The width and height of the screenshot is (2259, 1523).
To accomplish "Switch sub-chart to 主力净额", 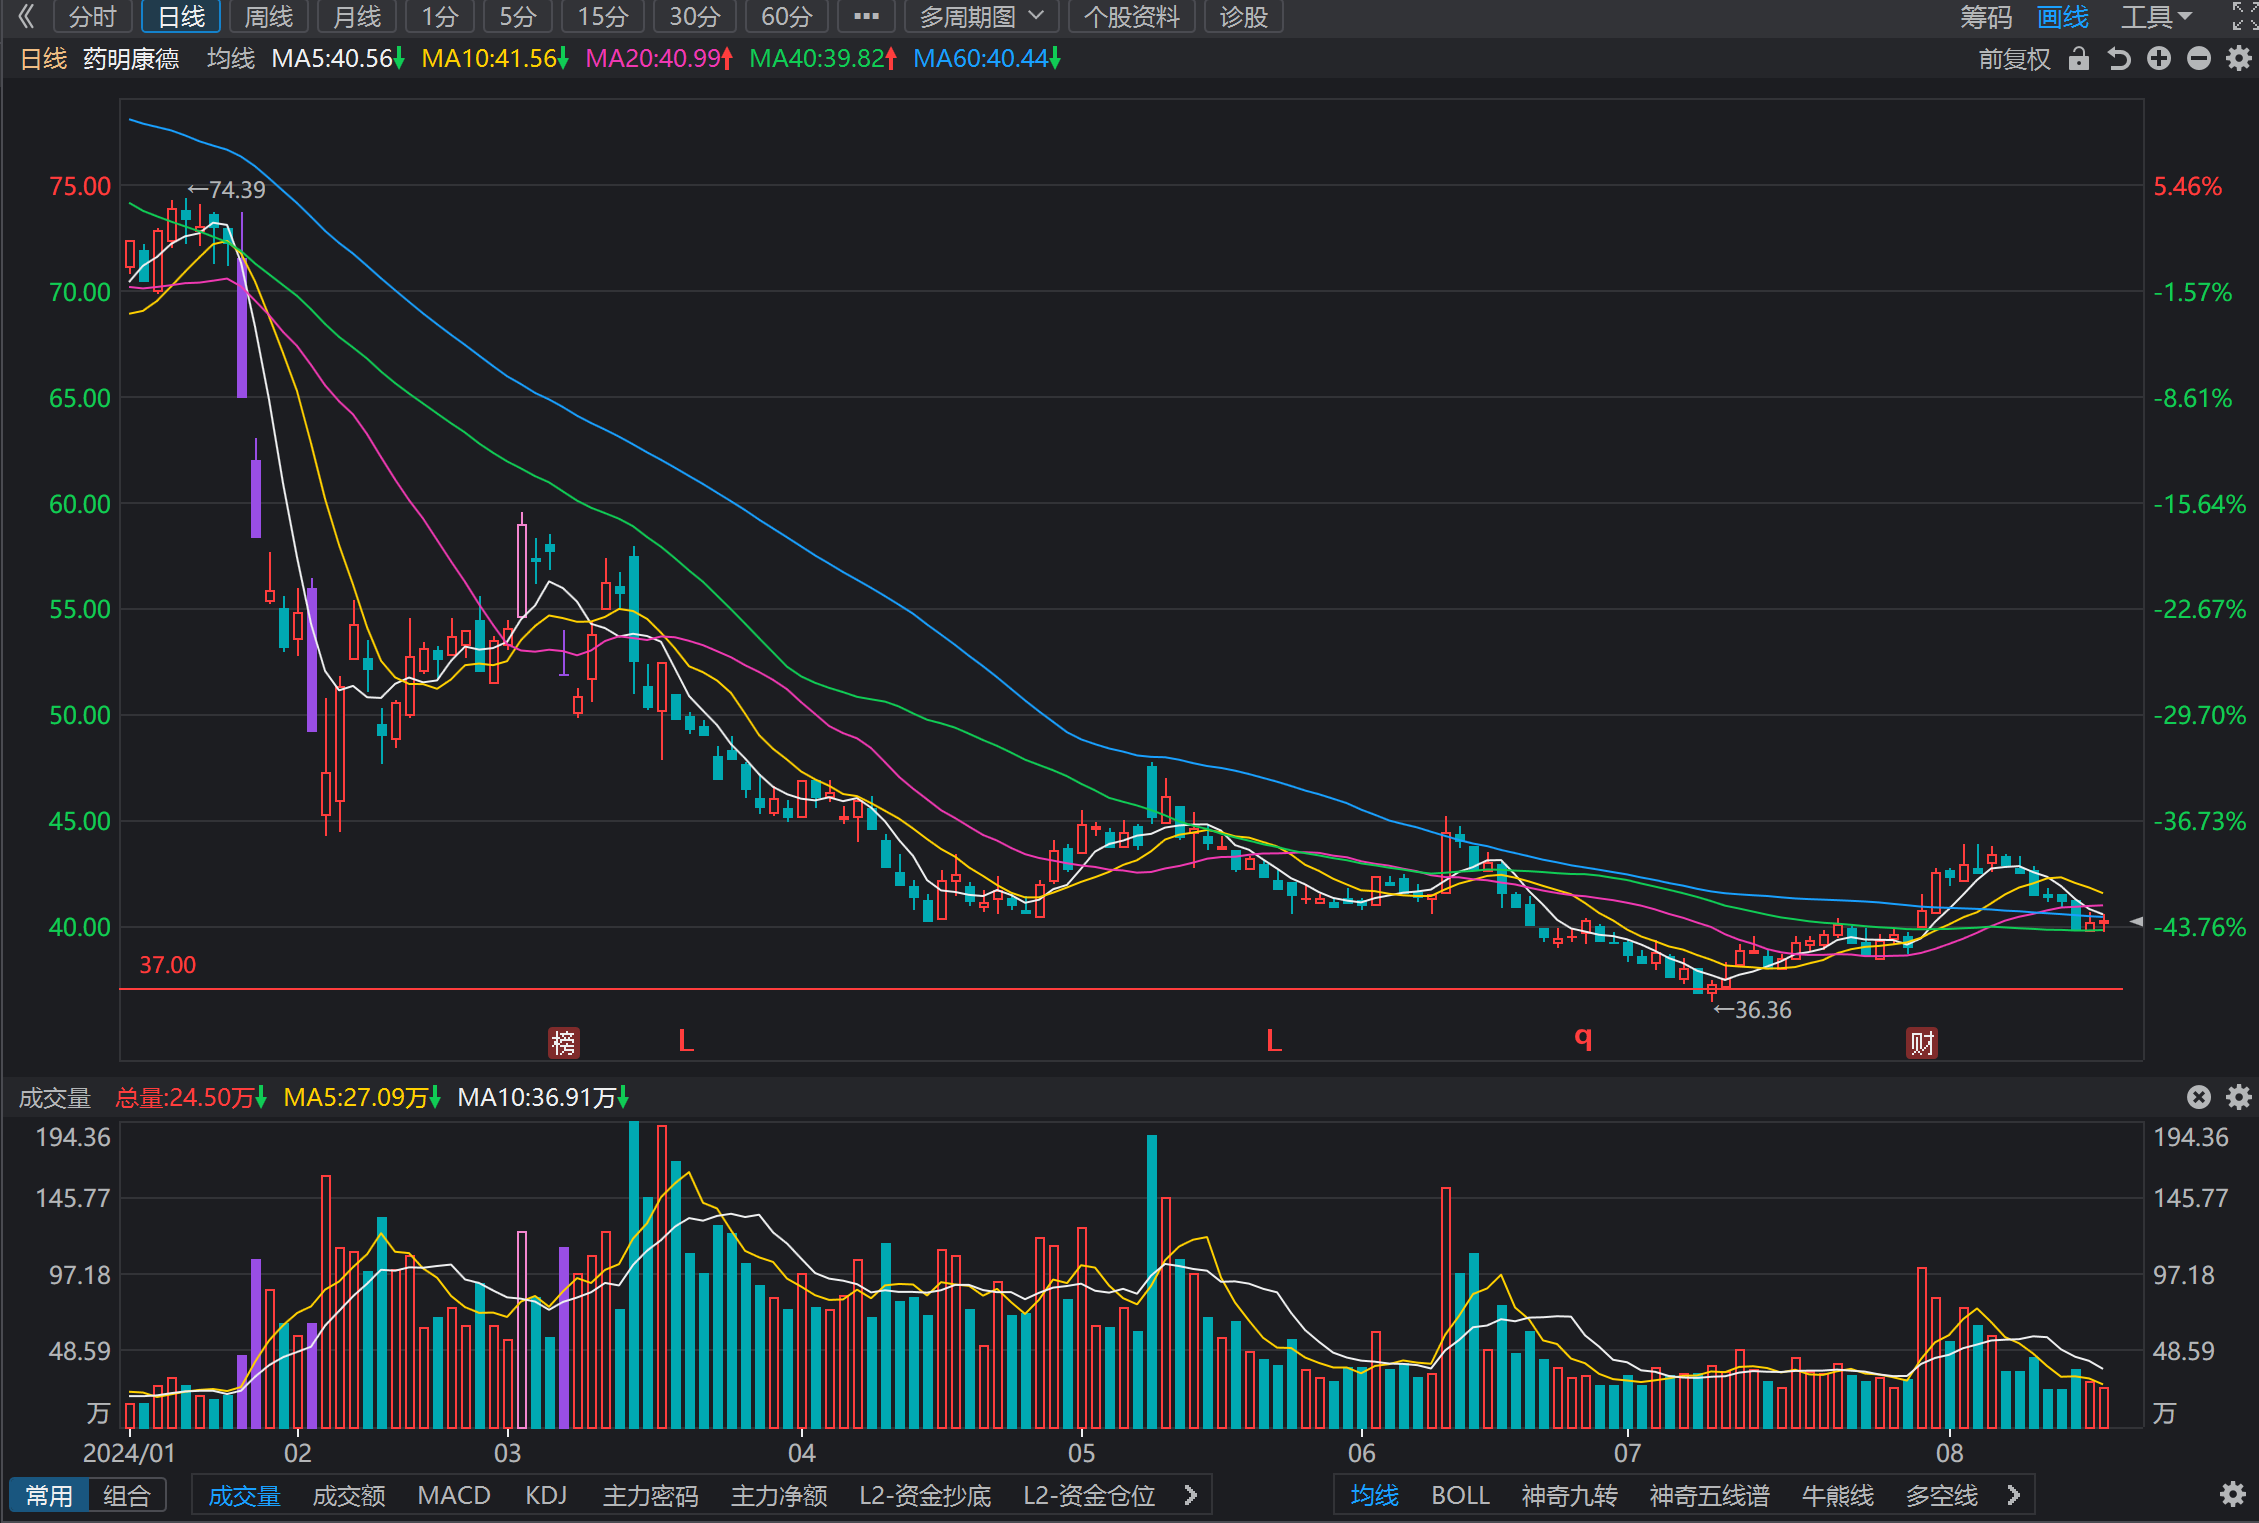I will tap(779, 1495).
